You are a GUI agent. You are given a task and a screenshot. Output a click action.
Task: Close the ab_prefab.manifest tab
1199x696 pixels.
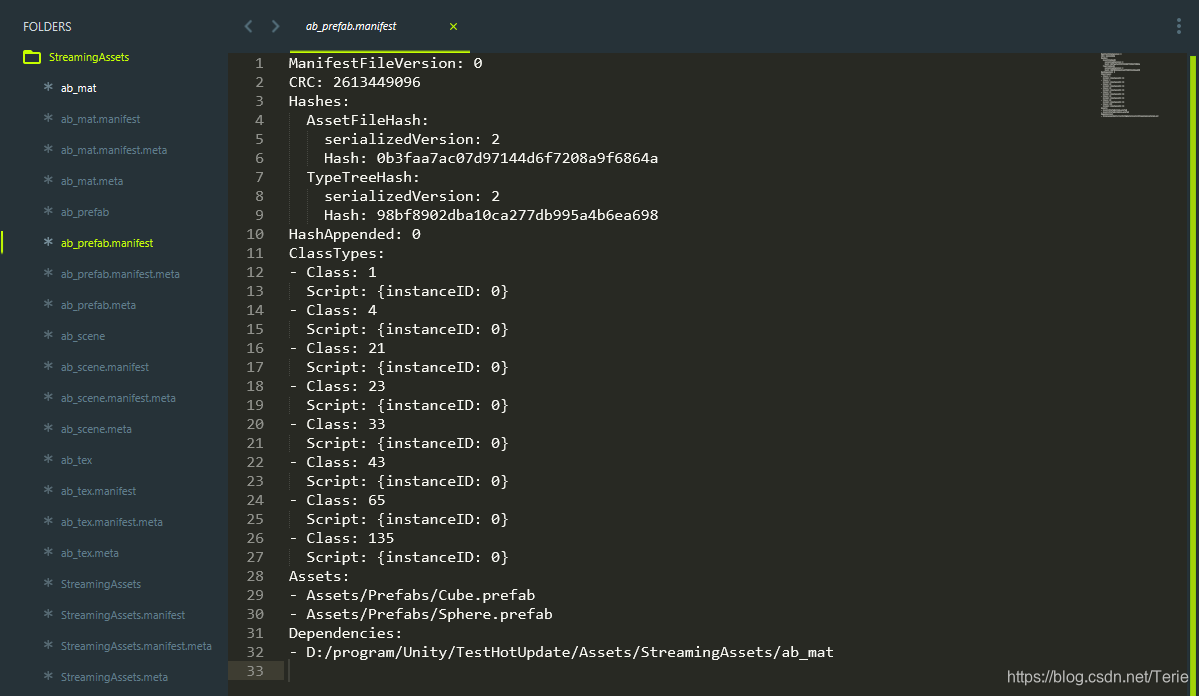tap(453, 27)
